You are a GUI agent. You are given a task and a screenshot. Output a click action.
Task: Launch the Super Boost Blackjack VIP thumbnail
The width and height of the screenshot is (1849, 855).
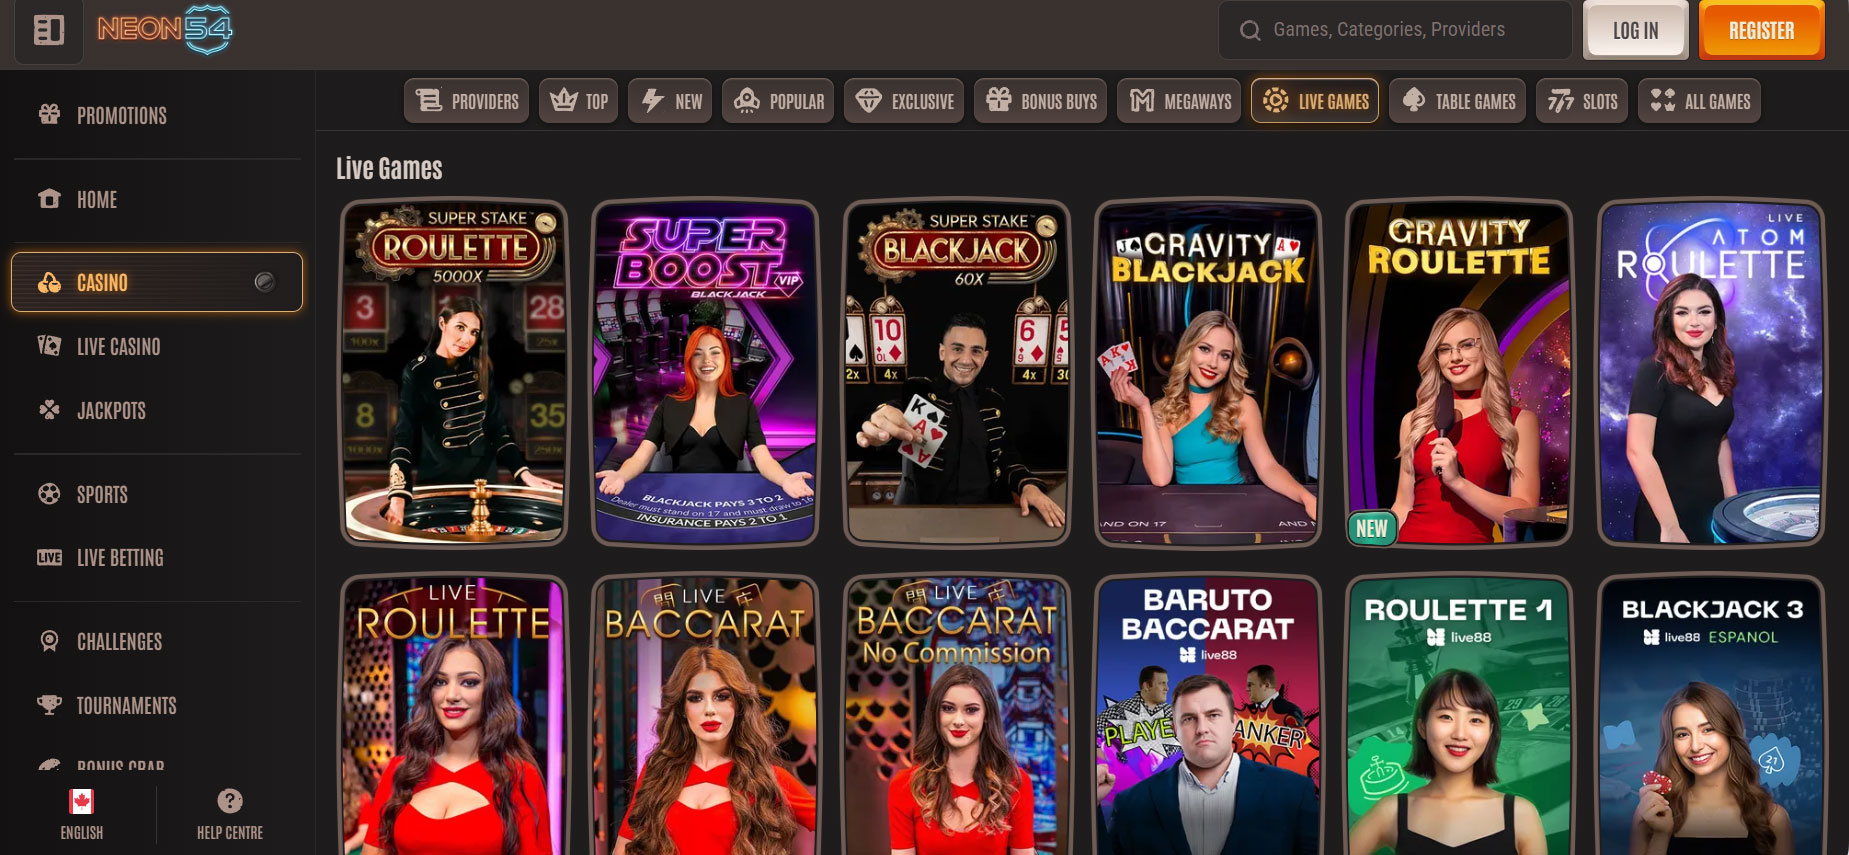pyautogui.click(x=705, y=373)
